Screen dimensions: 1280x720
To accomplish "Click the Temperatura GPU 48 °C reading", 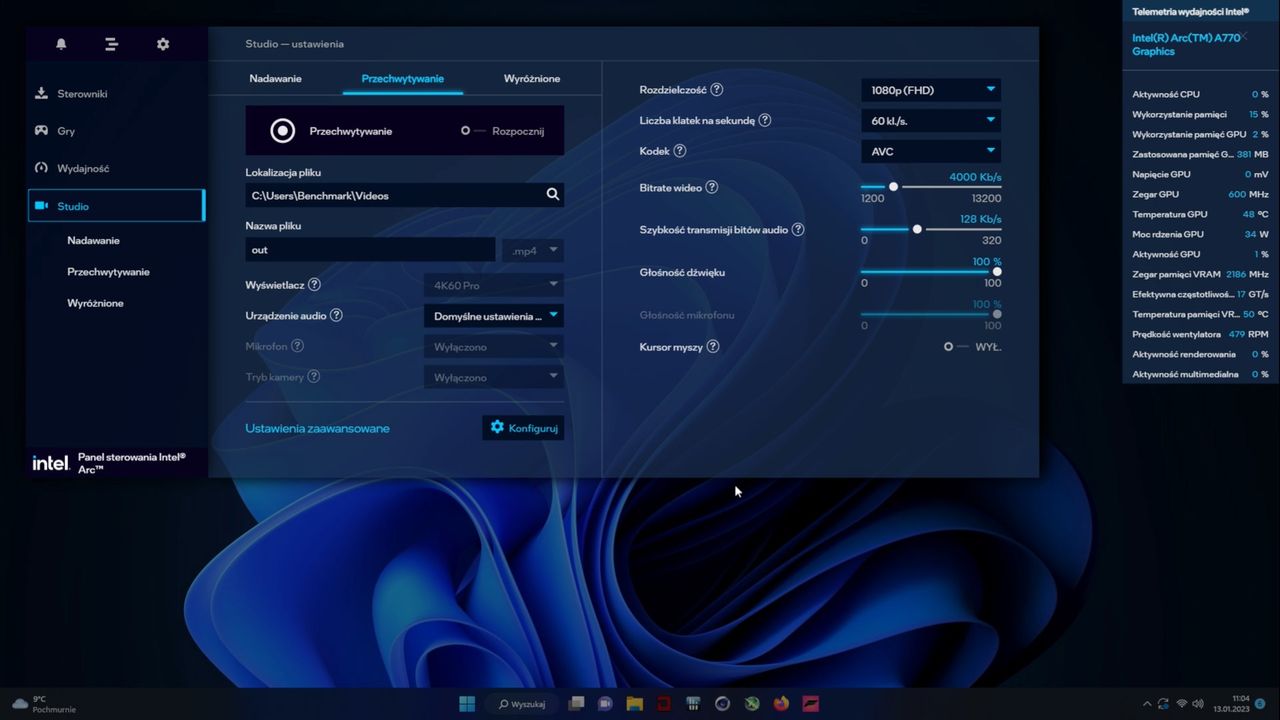I will (x=1200, y=214).
